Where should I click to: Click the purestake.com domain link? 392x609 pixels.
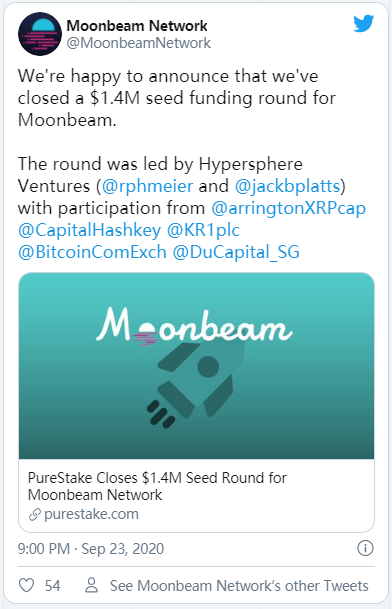[x=91, y=514]
